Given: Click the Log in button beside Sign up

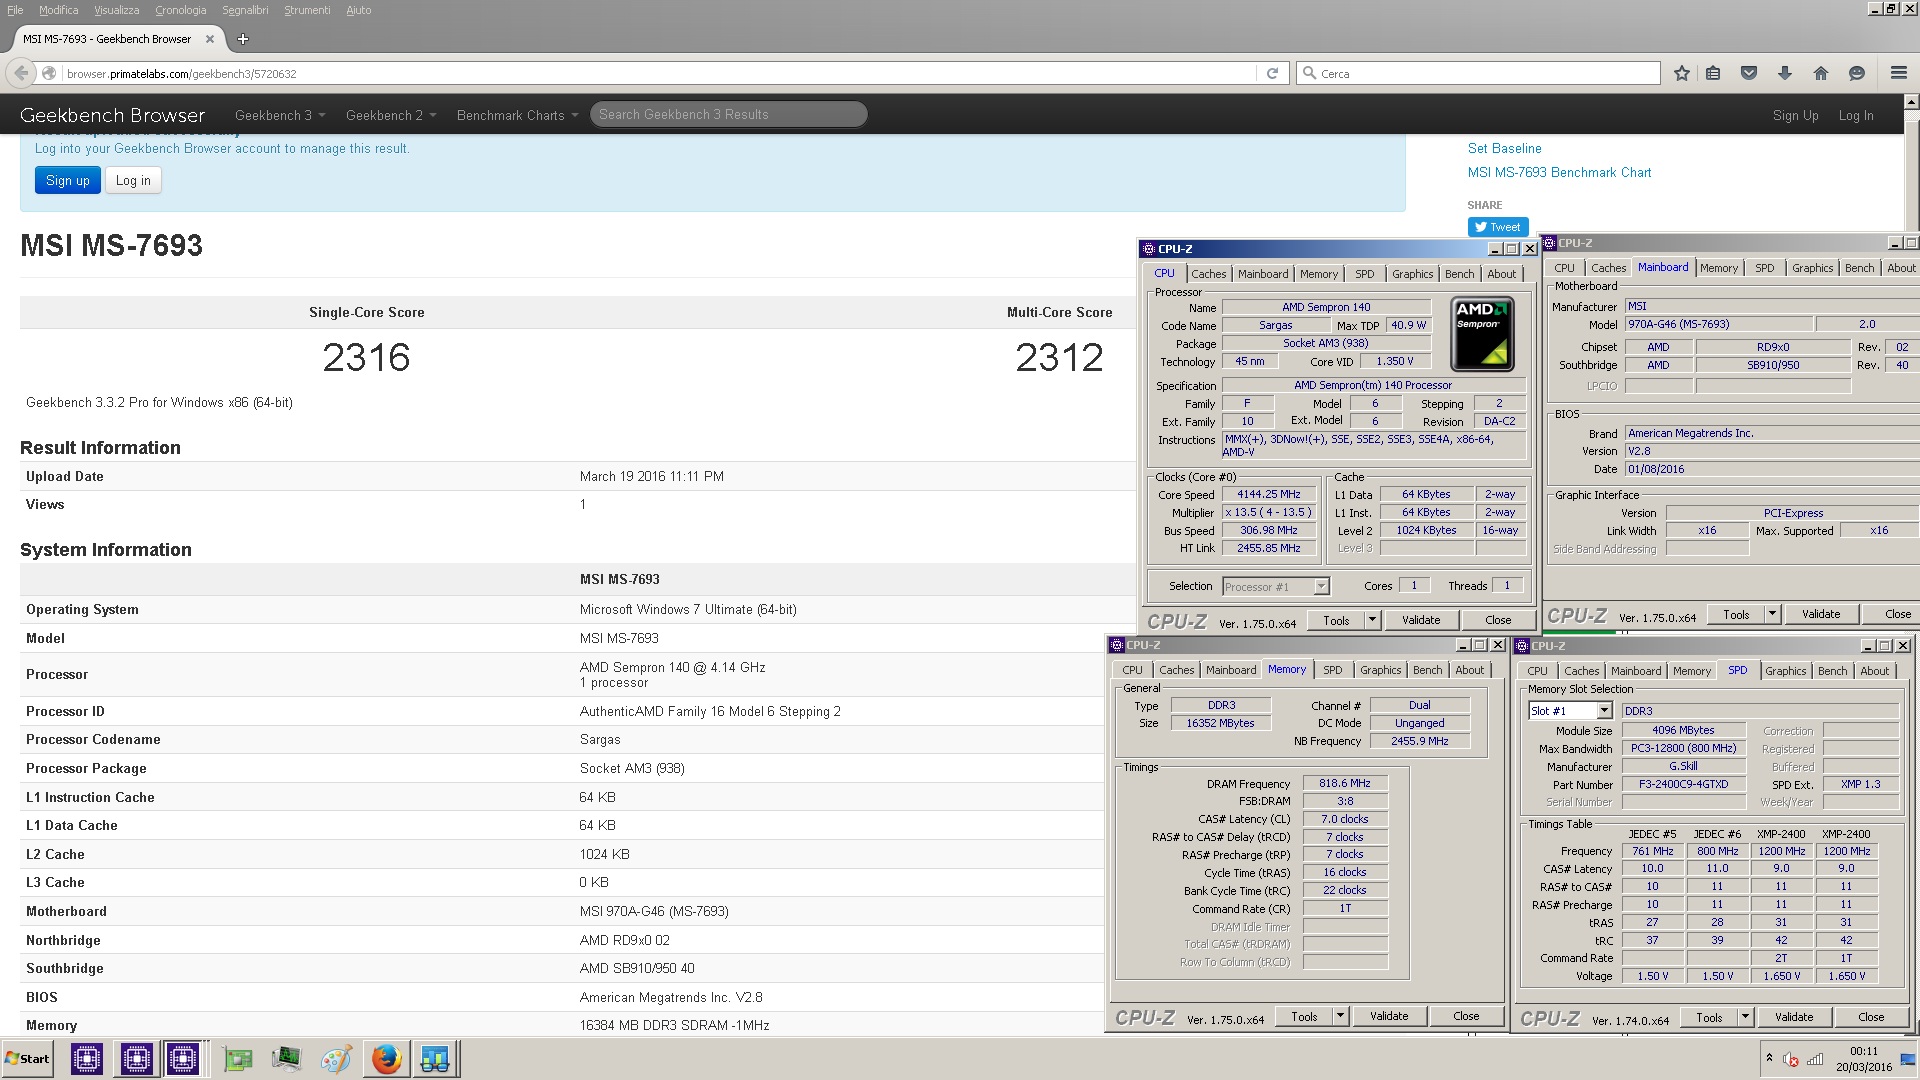Looking at the screenshot, I should pos(133,181).
